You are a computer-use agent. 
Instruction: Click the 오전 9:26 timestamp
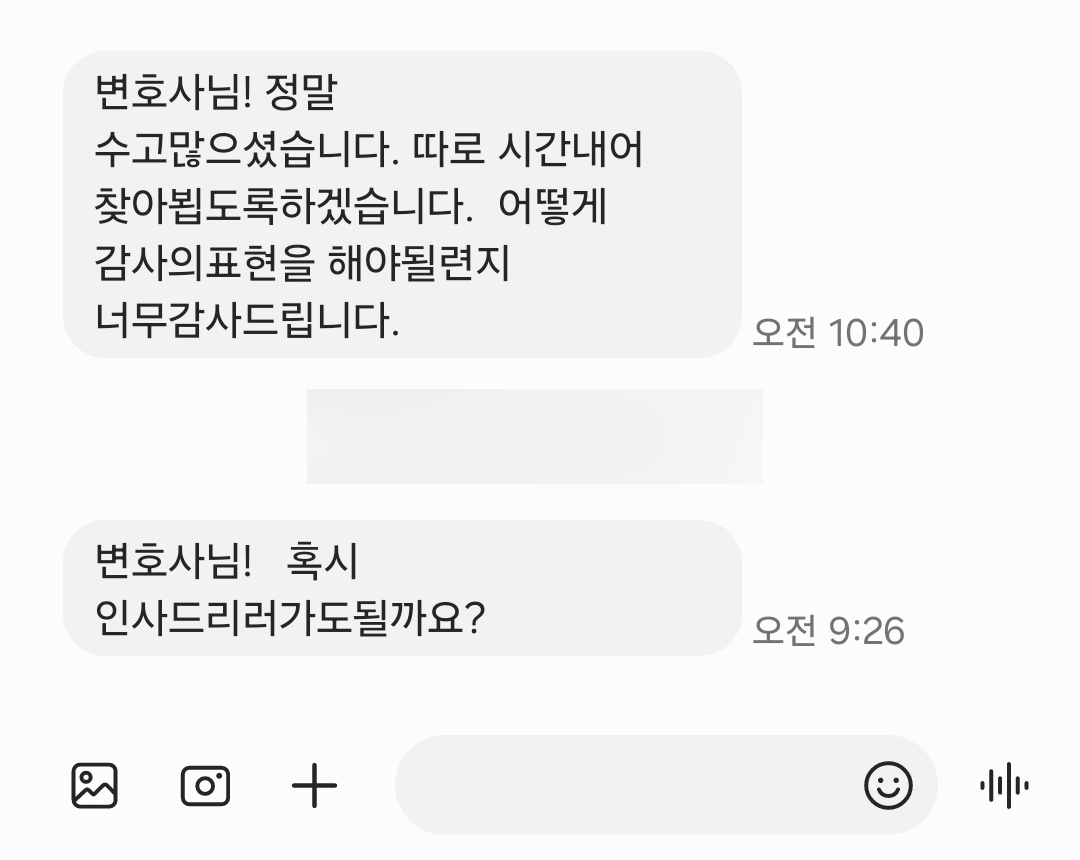click(828, 631)
